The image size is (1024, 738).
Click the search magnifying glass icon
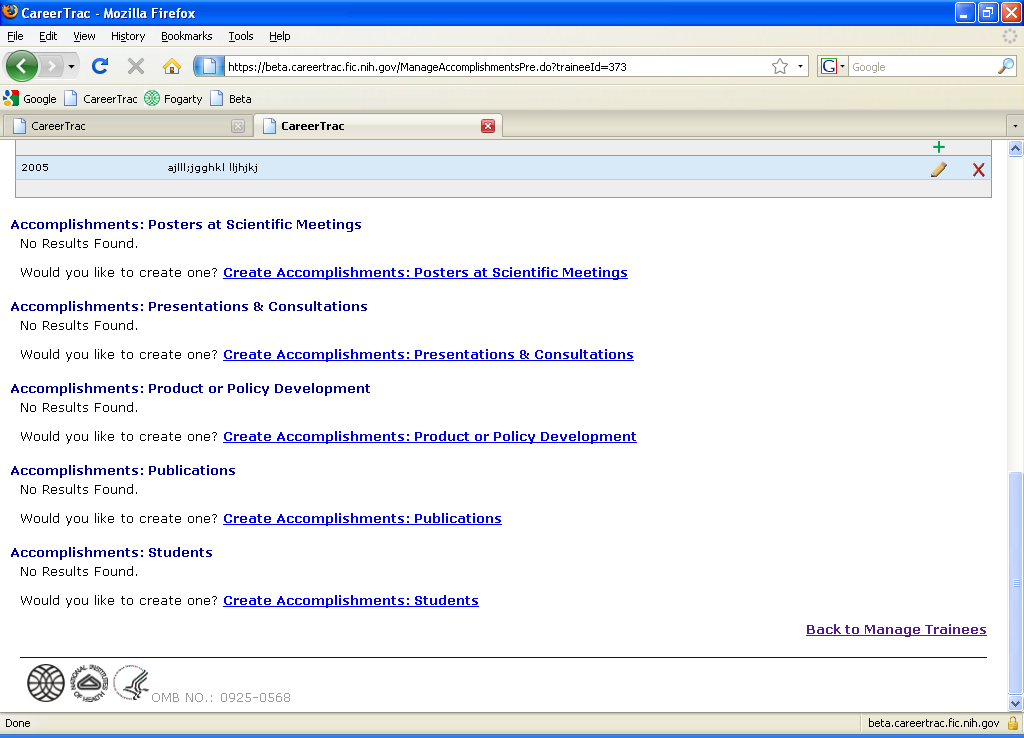click(x=1005, y=67)
